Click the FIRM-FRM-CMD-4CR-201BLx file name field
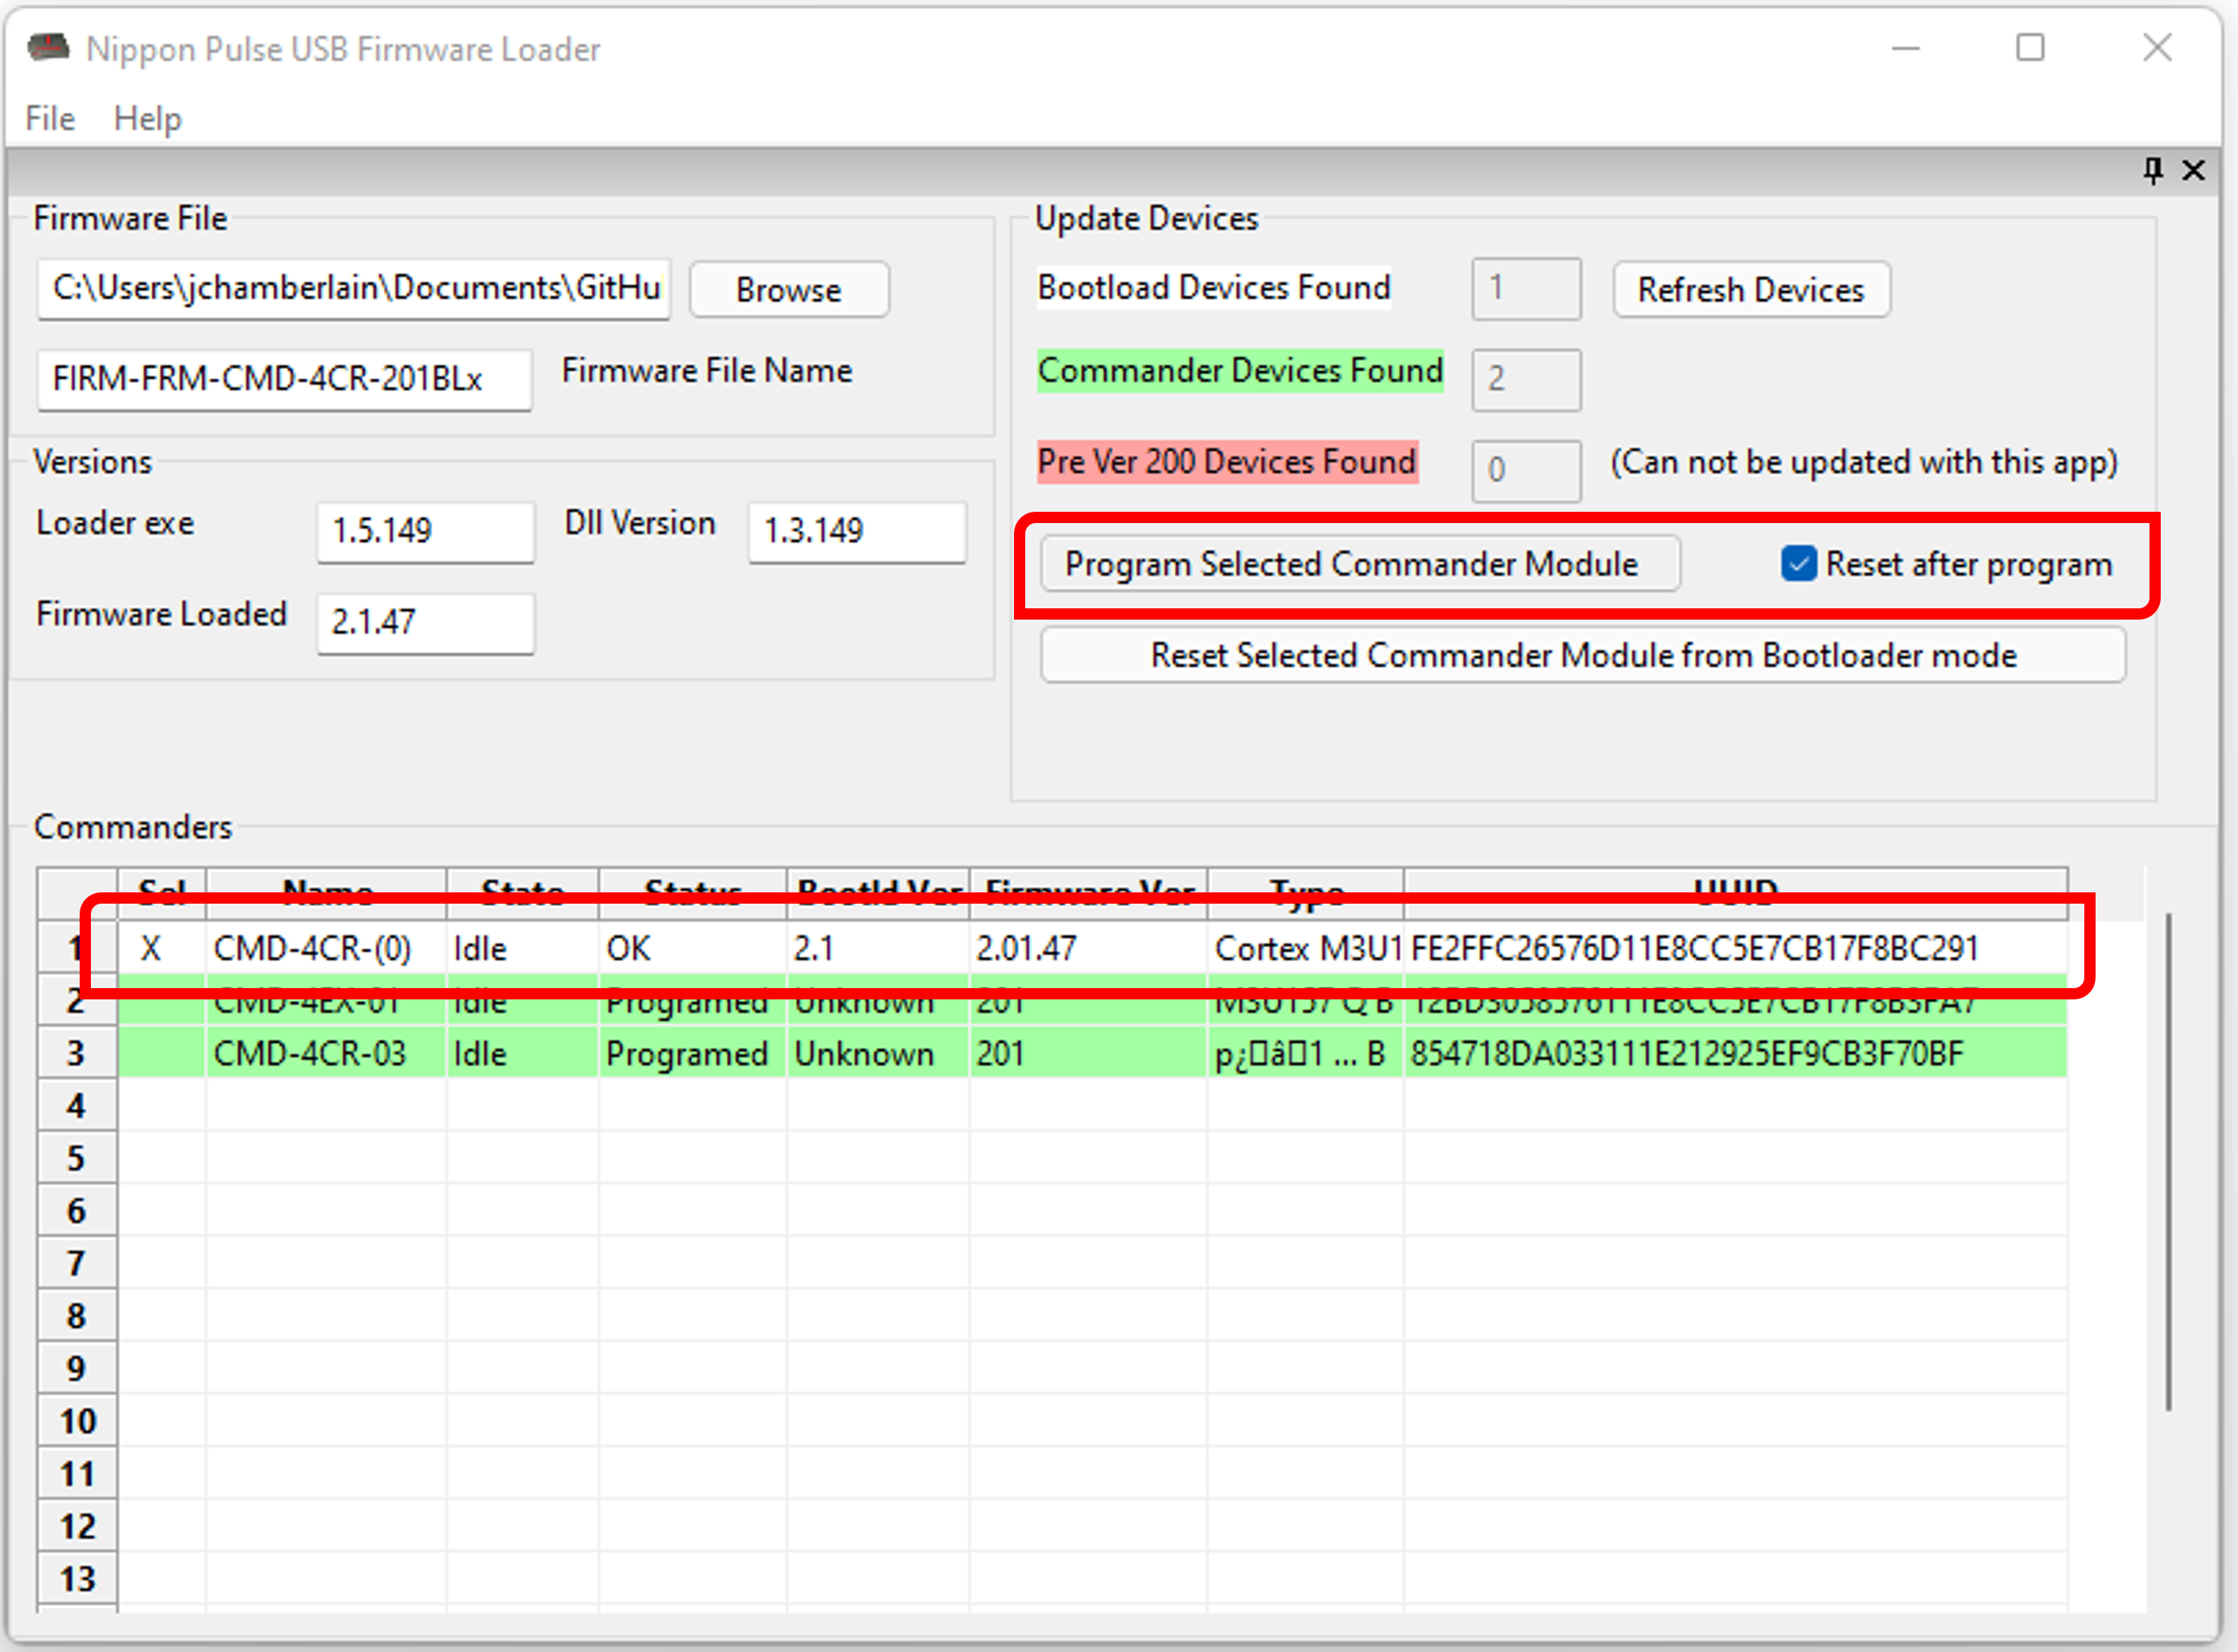This screenshot has height=1652, width=2238. 285,380
